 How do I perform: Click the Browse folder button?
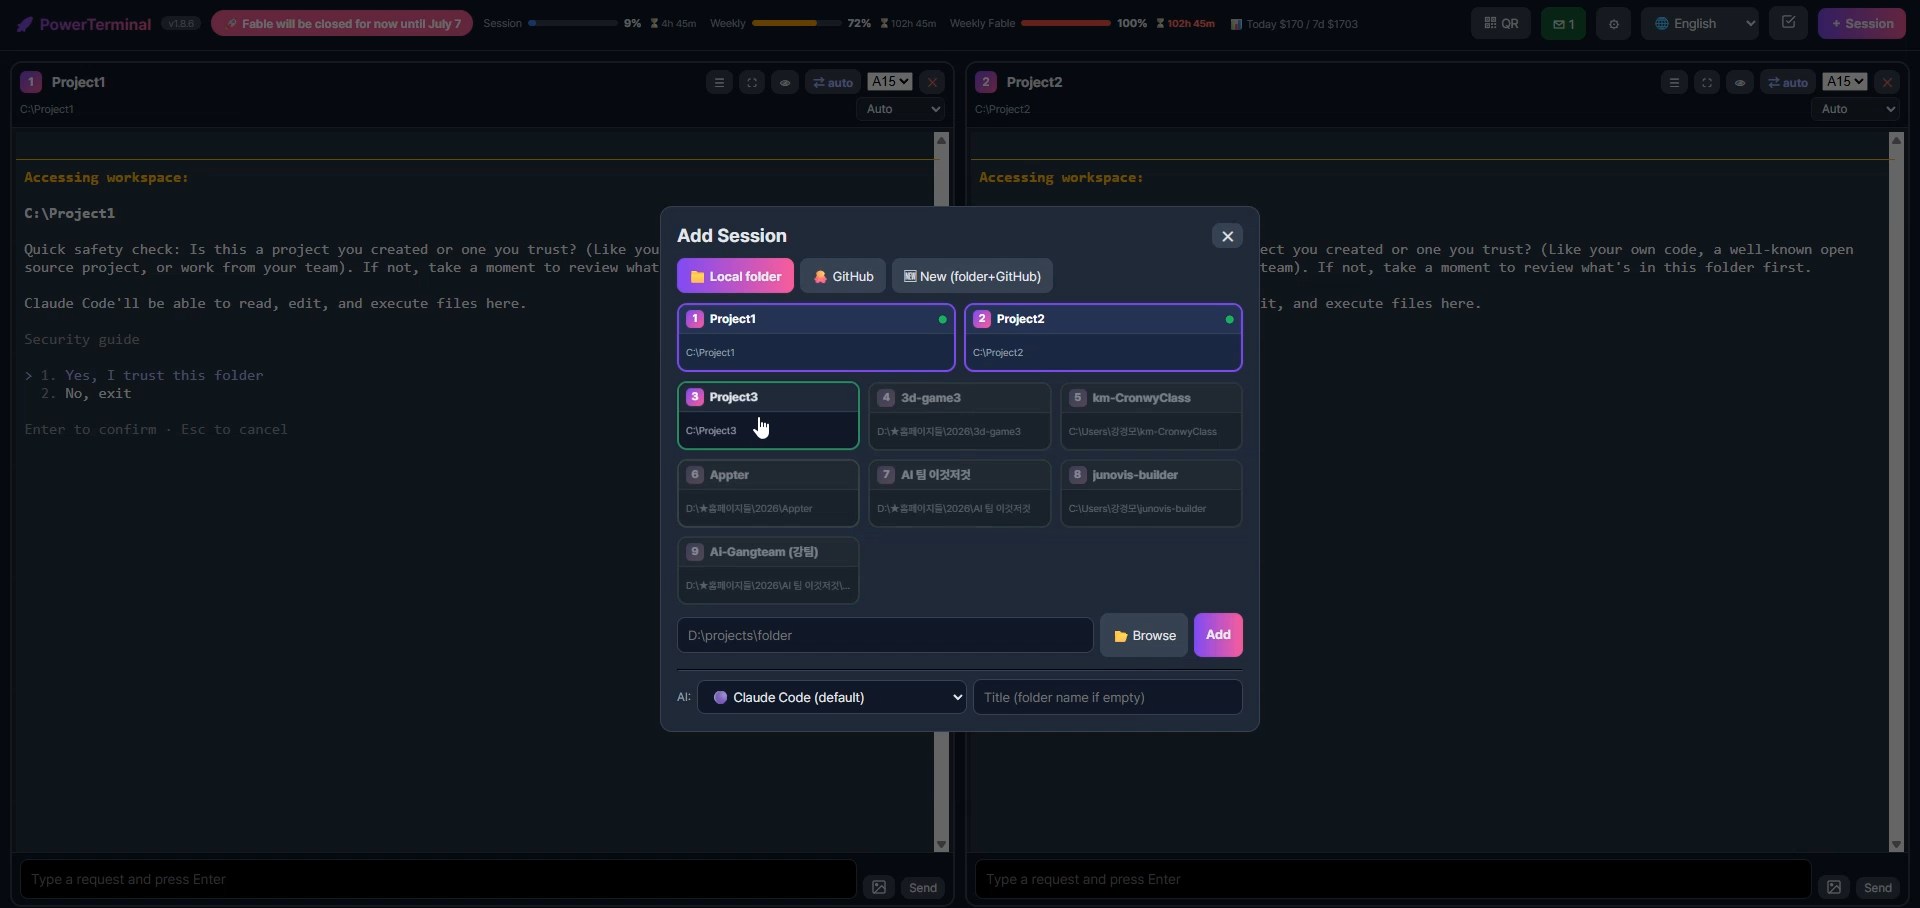pyautogui.click(x=1144, y=635)
